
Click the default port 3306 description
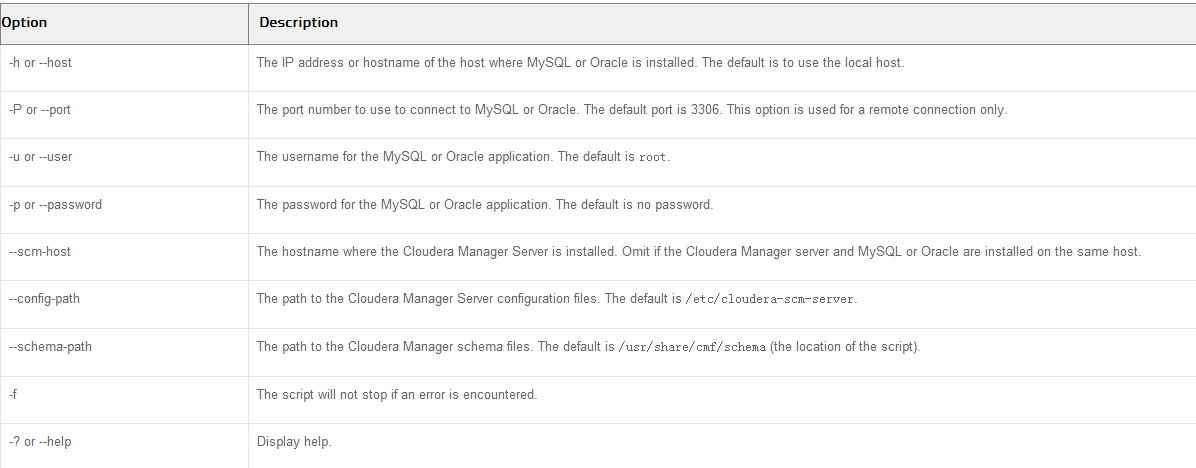tap(632, 110)
